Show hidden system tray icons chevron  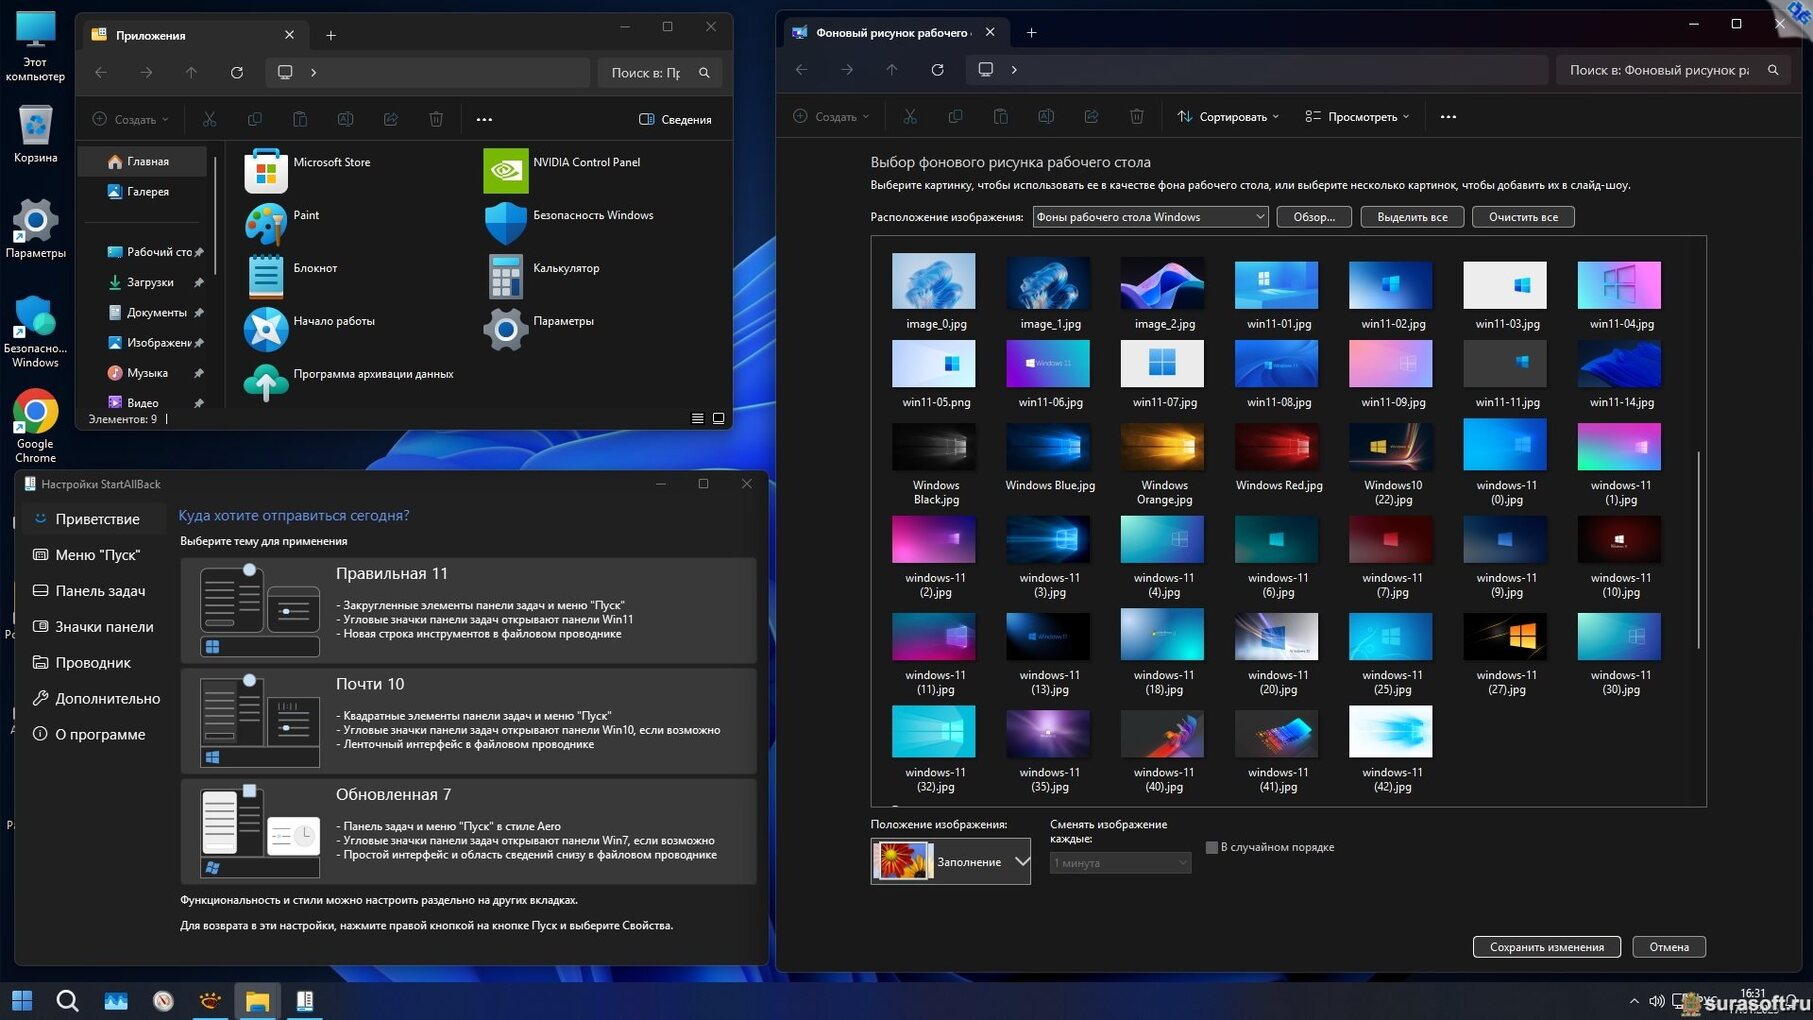[1634, 1001]
